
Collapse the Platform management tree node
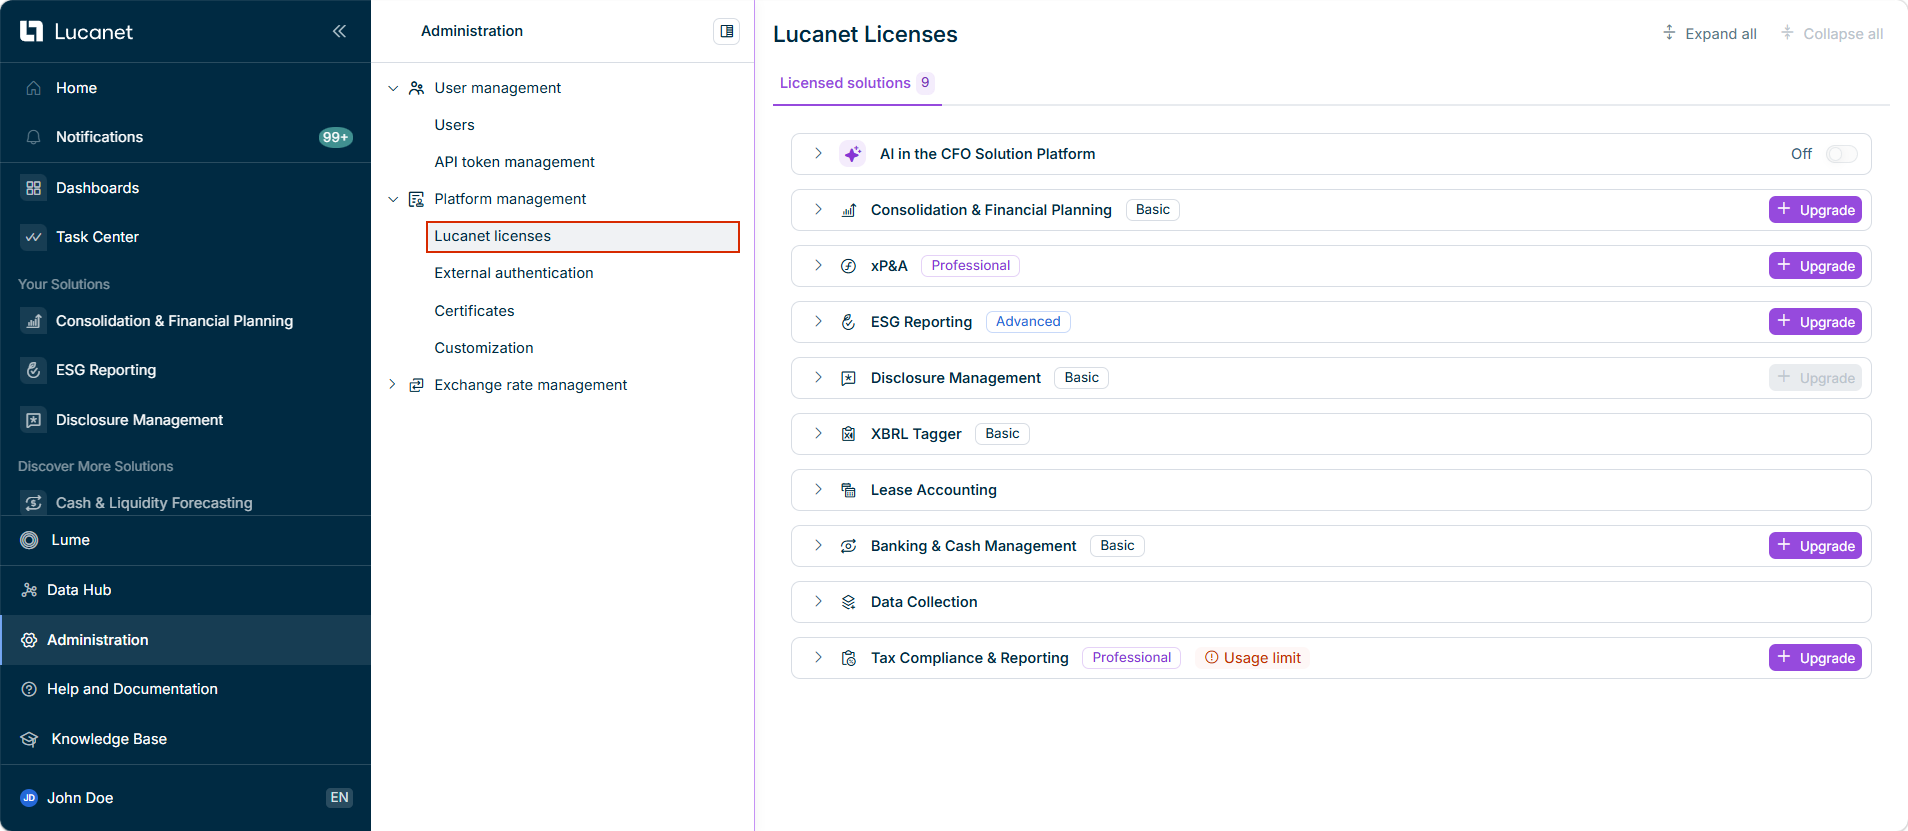point(393,199)
